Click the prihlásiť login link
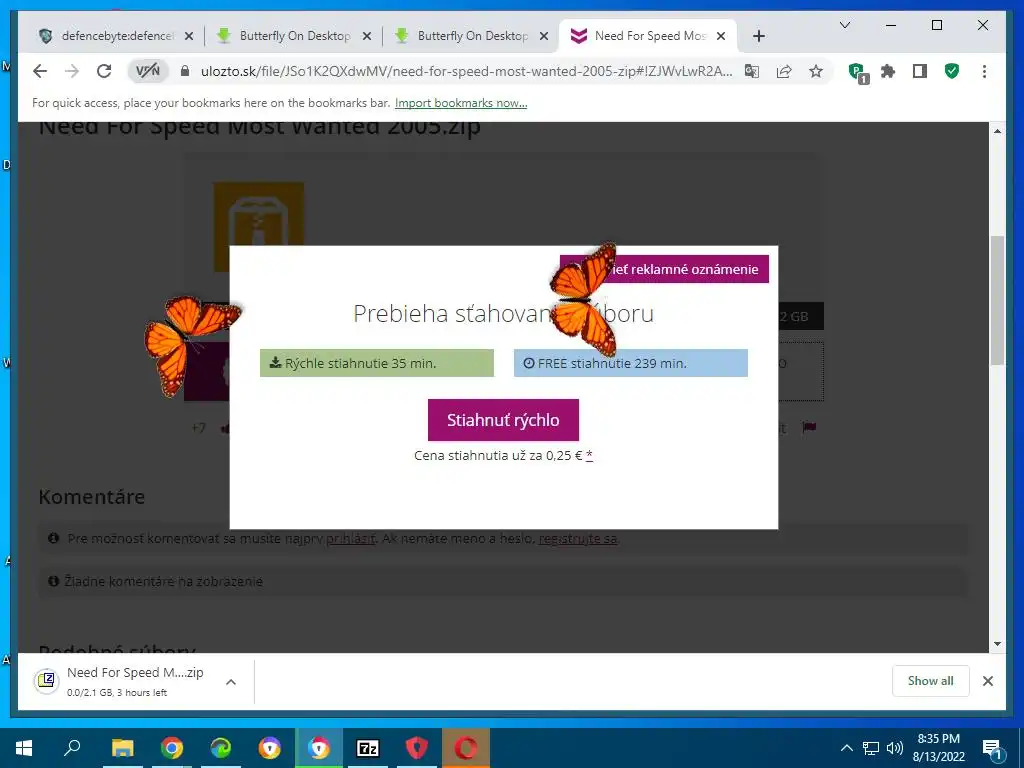 pos(351,539)
